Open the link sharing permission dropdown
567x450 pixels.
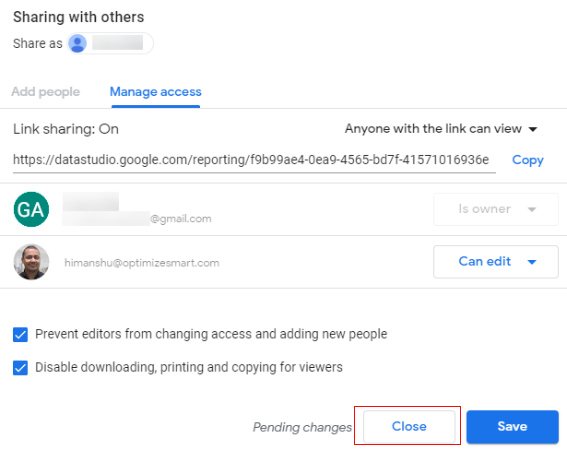click(x=441, y=129)
